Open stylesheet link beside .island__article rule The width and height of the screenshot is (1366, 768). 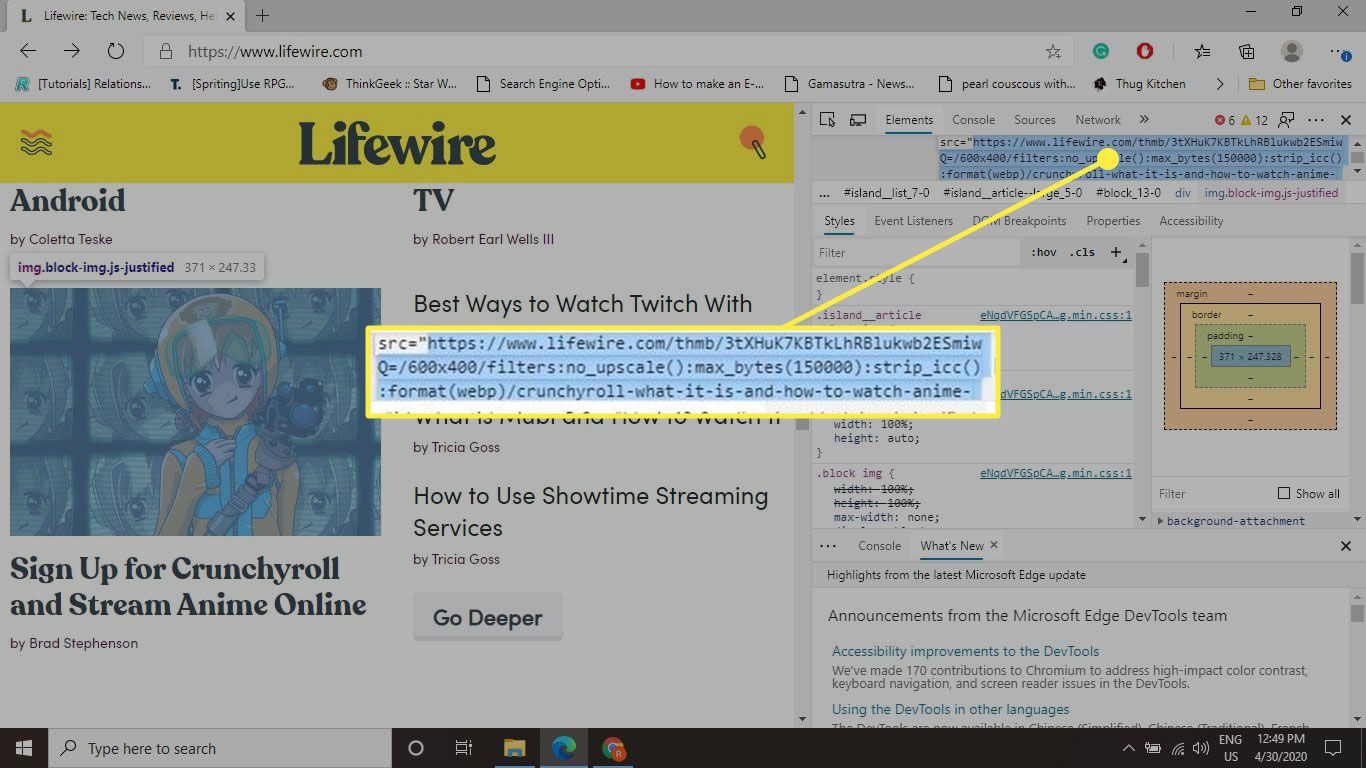tap(1056, 315)
